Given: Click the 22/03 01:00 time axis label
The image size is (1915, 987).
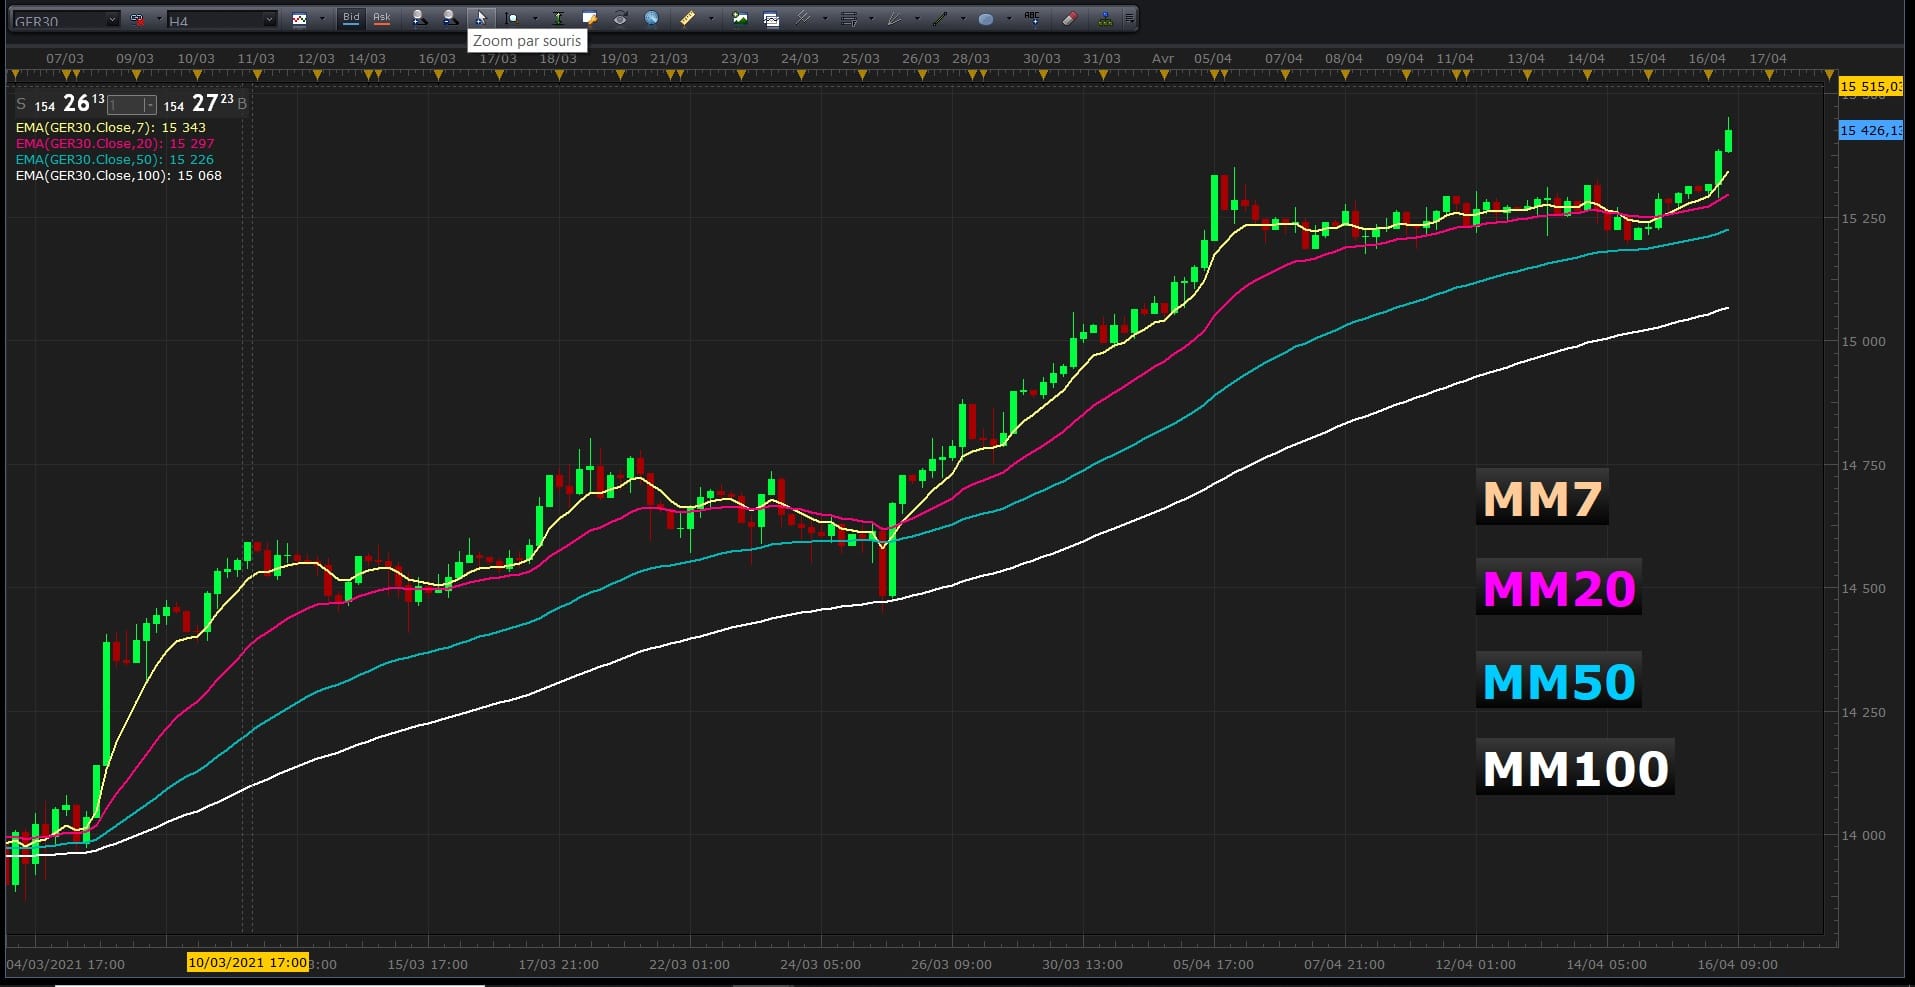Looking at the screenshot, I should 689,964.
